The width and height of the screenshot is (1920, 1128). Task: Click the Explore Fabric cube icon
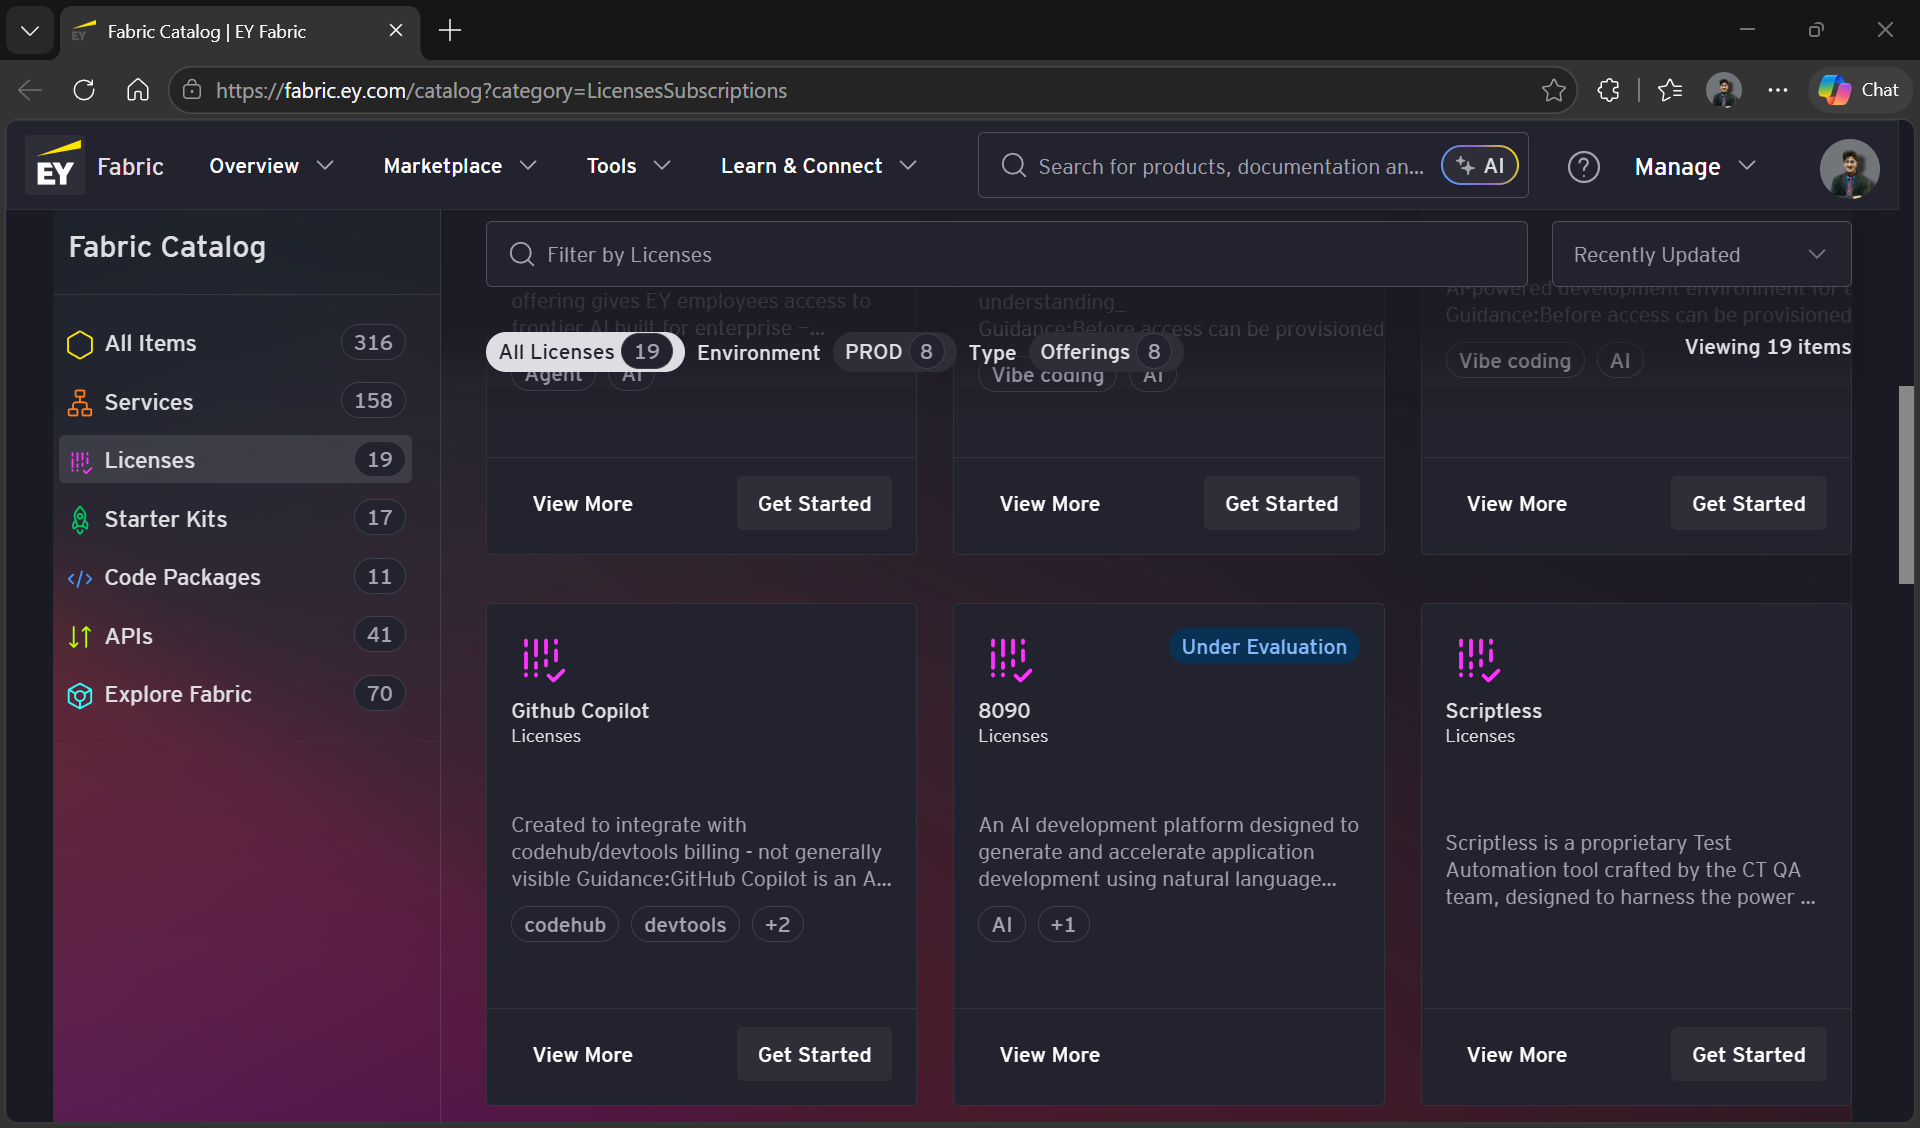[x=80, y=695]
